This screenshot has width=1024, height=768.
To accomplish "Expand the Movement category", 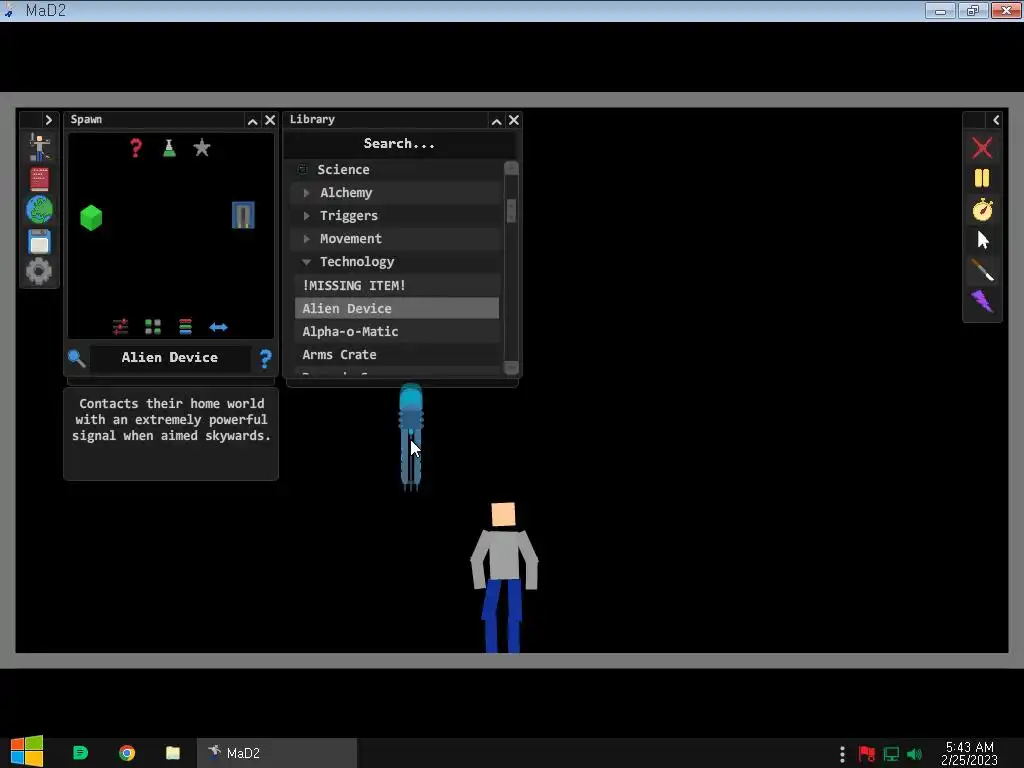I will click(306, 239).
